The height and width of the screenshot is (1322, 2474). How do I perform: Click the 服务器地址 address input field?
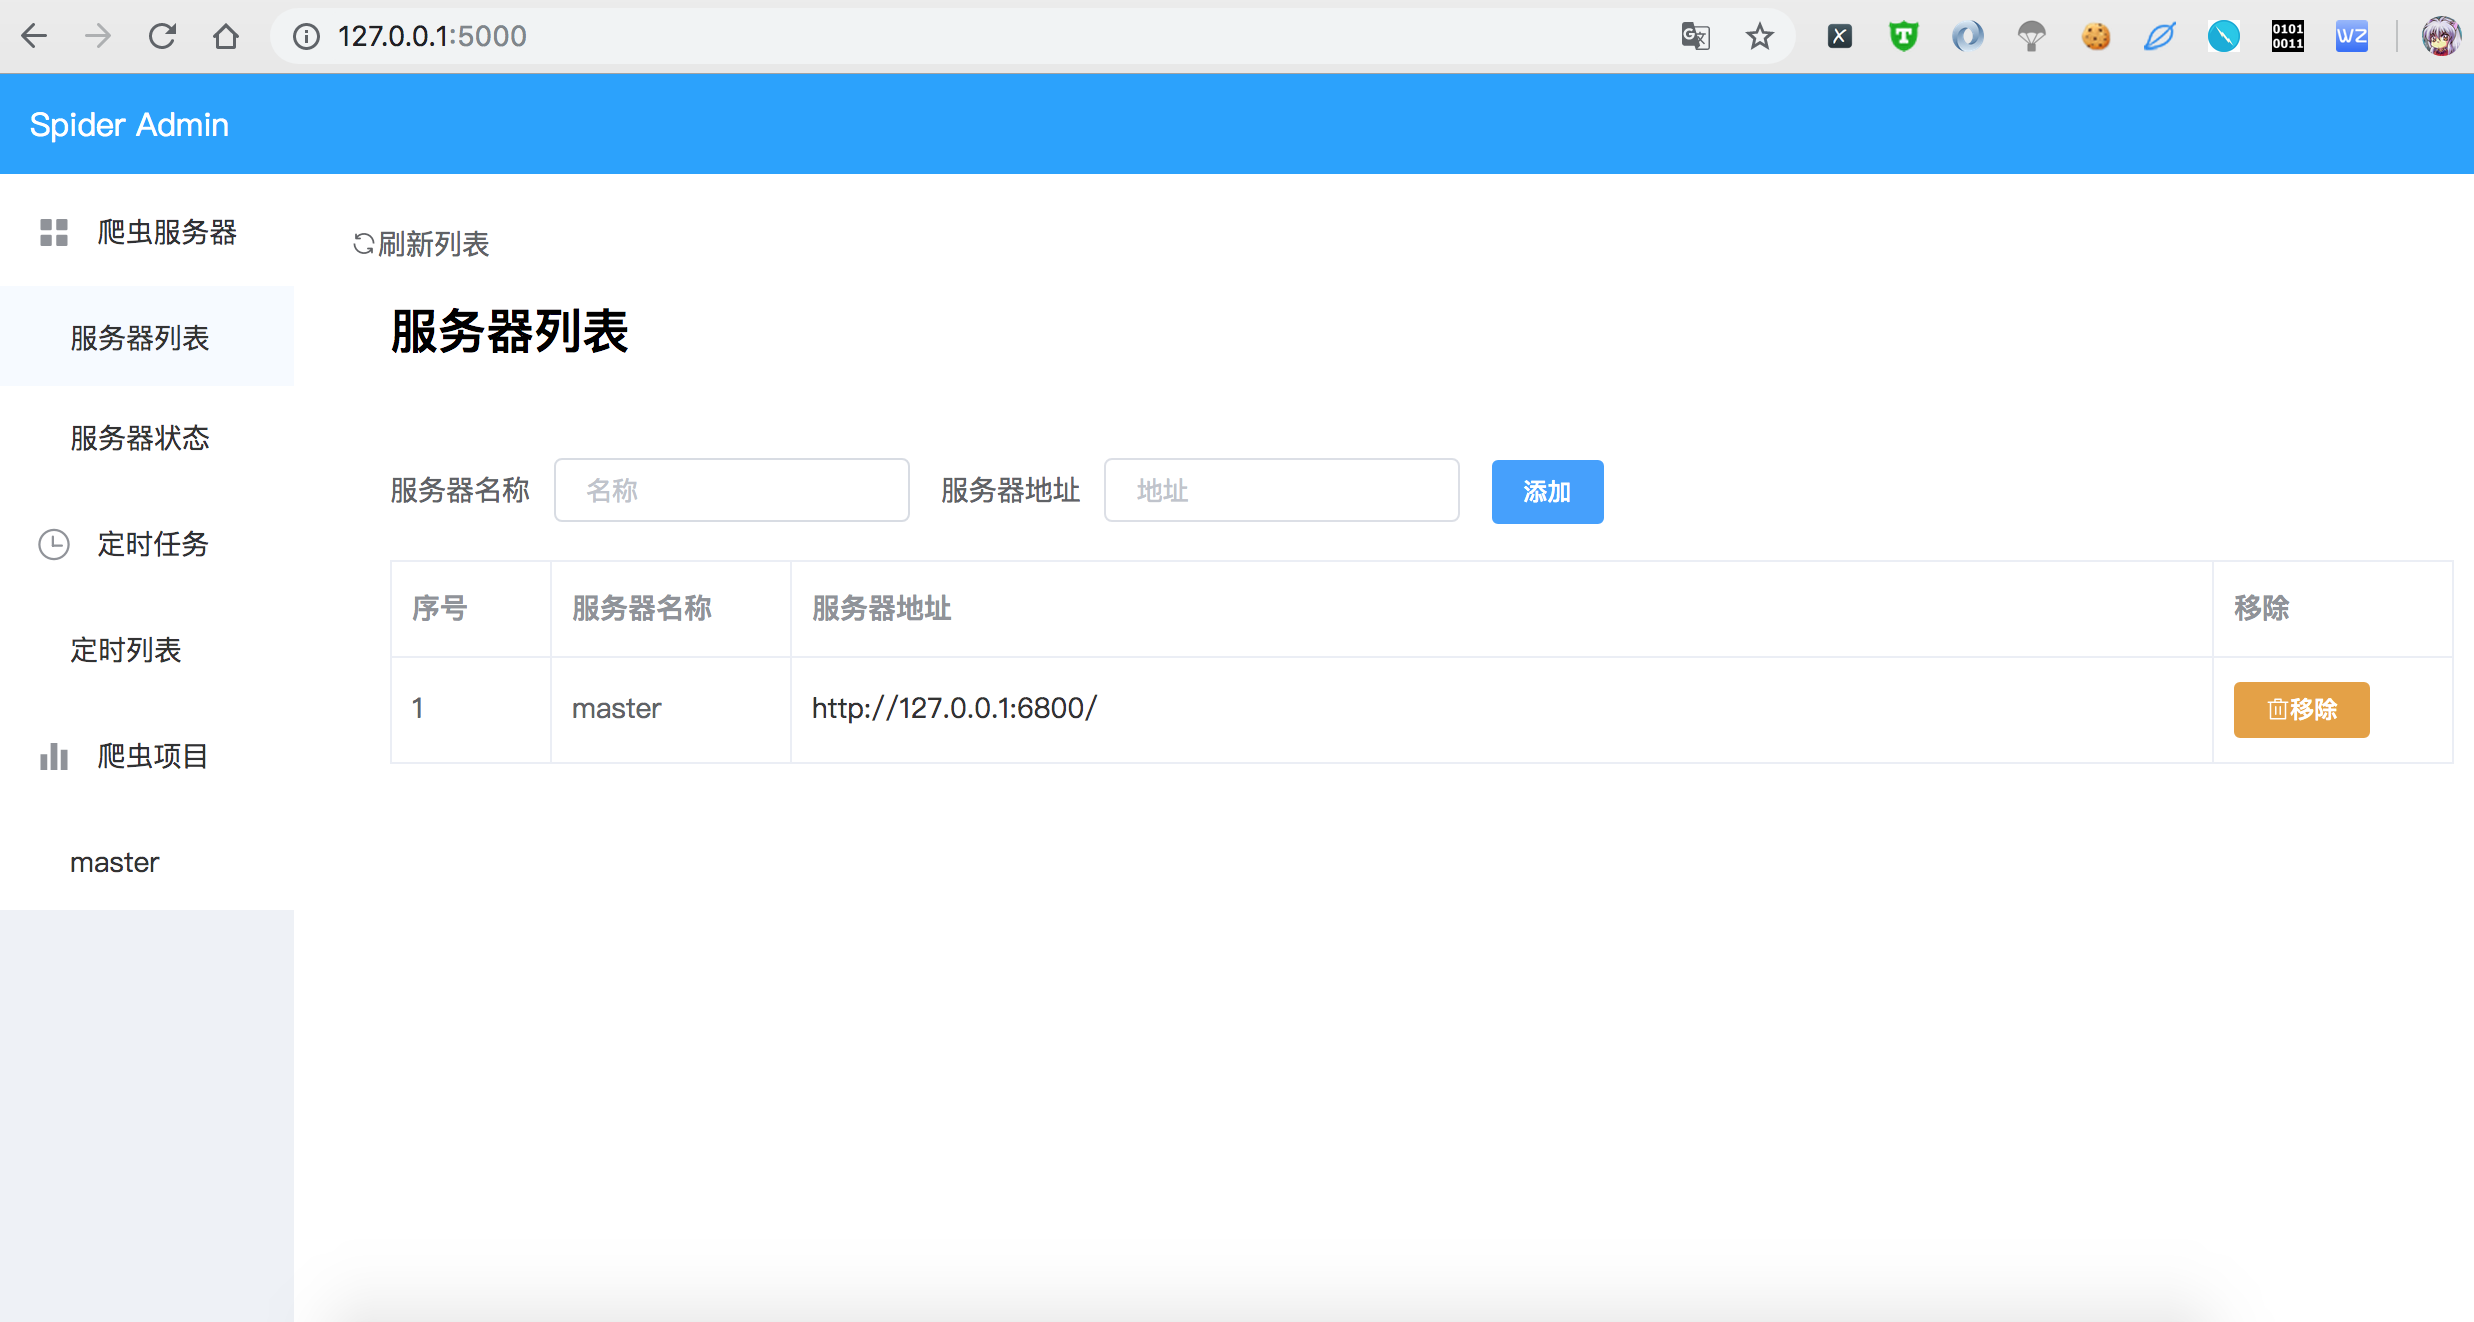click(1281, 490)
